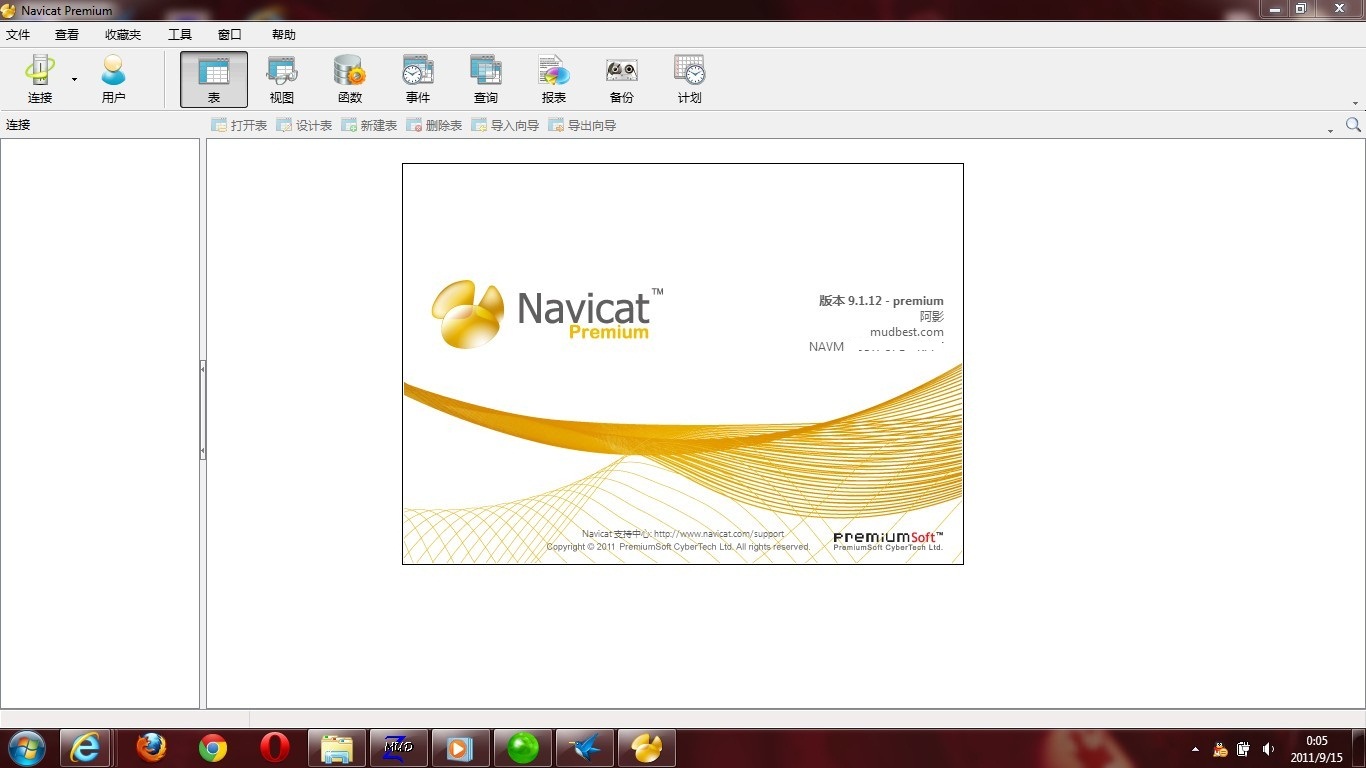Click the magnifier search icon

click(1353, 125)
